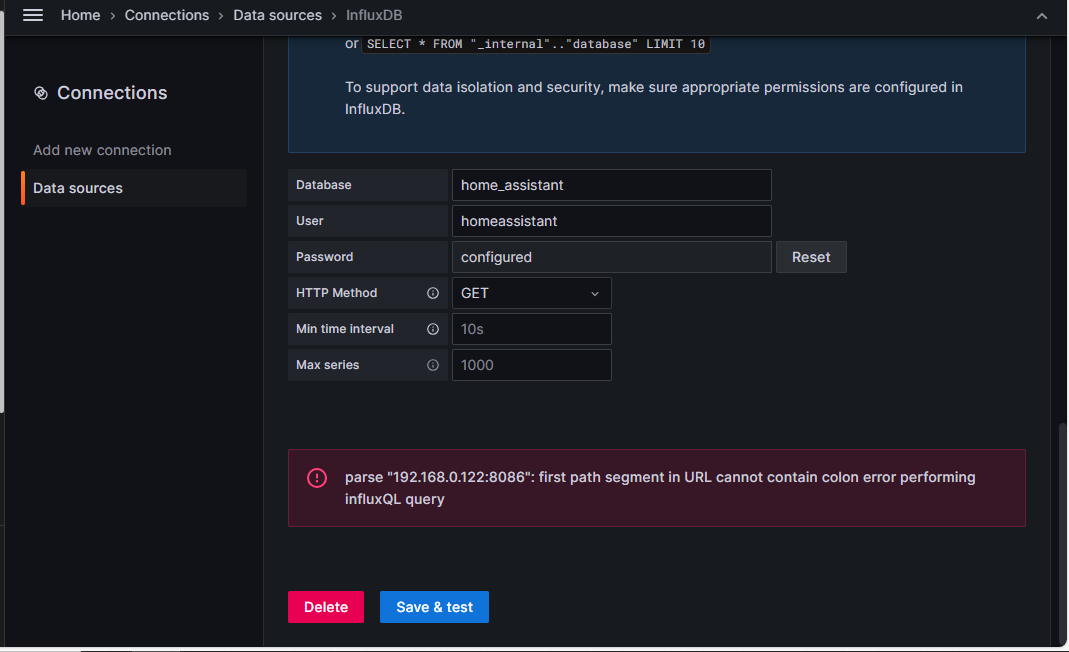Click the HTTP Method label
The width and height of the screenshot is (1069, 652).
tap(336, 293)
